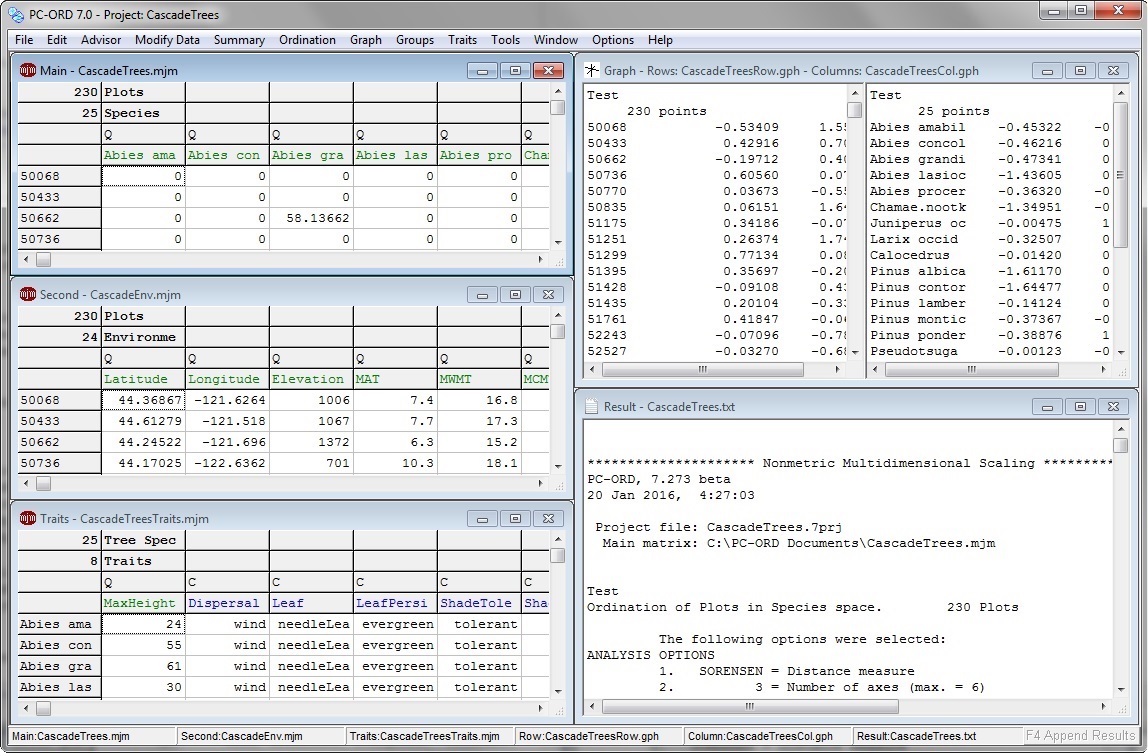This screenshot has height=753, width=1148.
Task: Click the Traits matrix window icon
Action: click(x=28, y=519)
